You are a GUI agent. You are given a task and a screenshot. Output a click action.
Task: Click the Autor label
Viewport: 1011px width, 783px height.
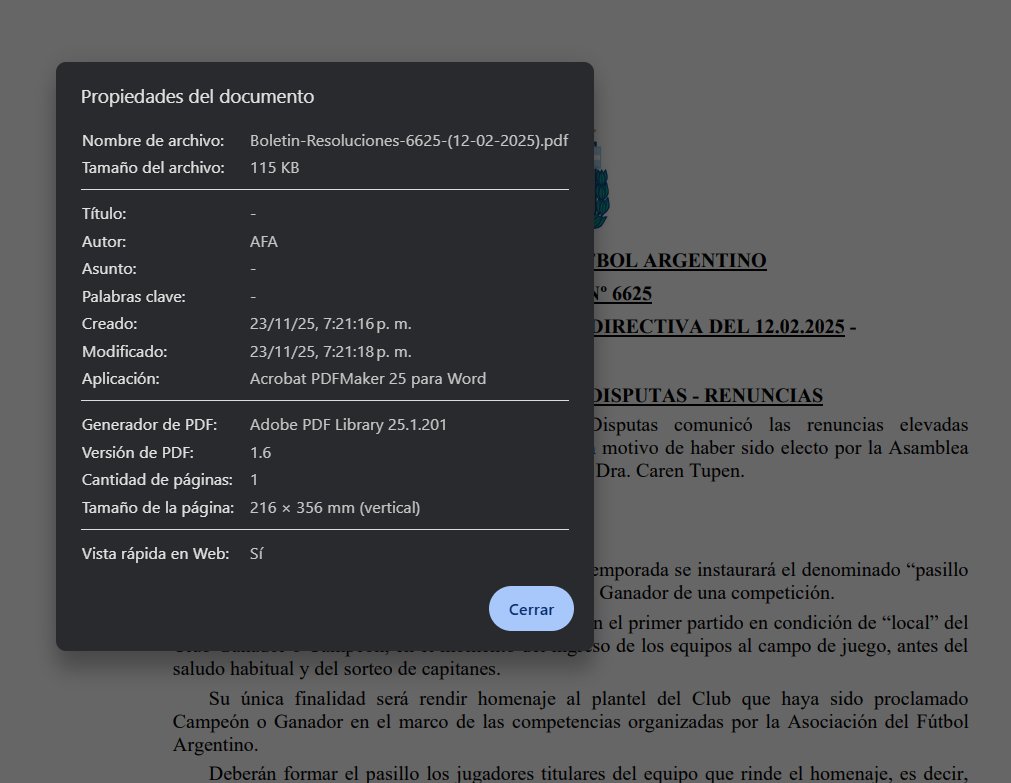click(104, 242)
